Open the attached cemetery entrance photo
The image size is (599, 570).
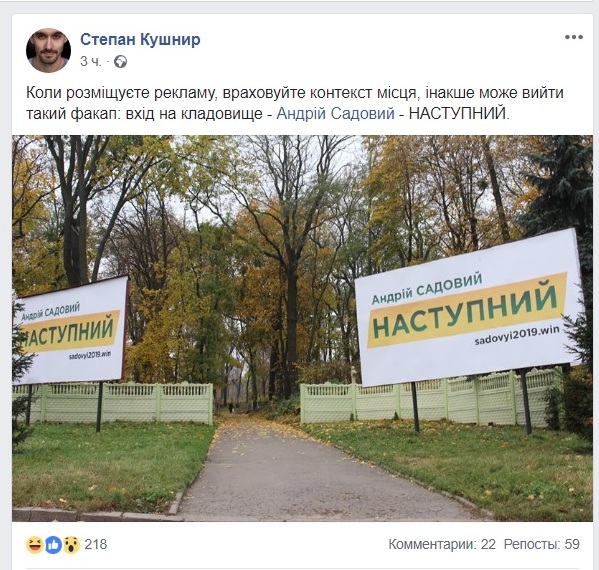pos(303,328)
